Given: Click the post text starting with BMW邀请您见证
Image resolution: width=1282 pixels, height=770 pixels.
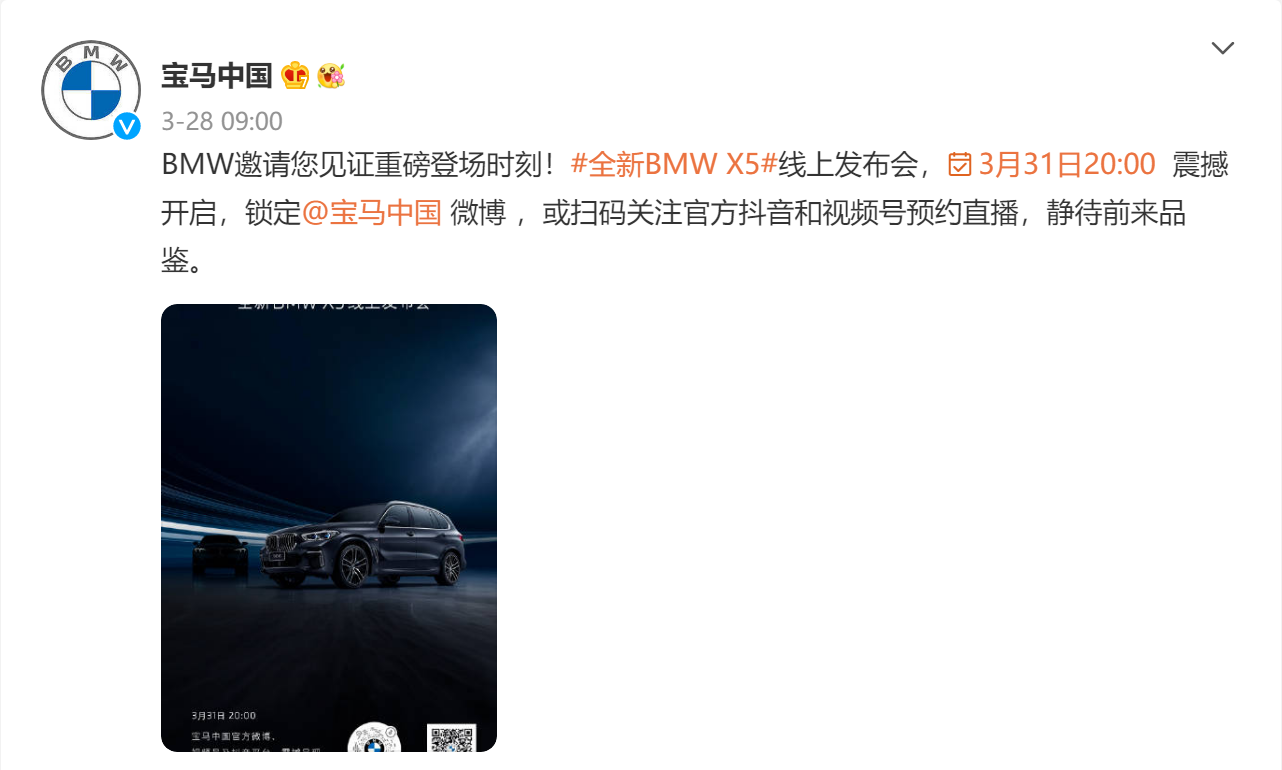Looking at the screenshot, I should click(695, 213).
